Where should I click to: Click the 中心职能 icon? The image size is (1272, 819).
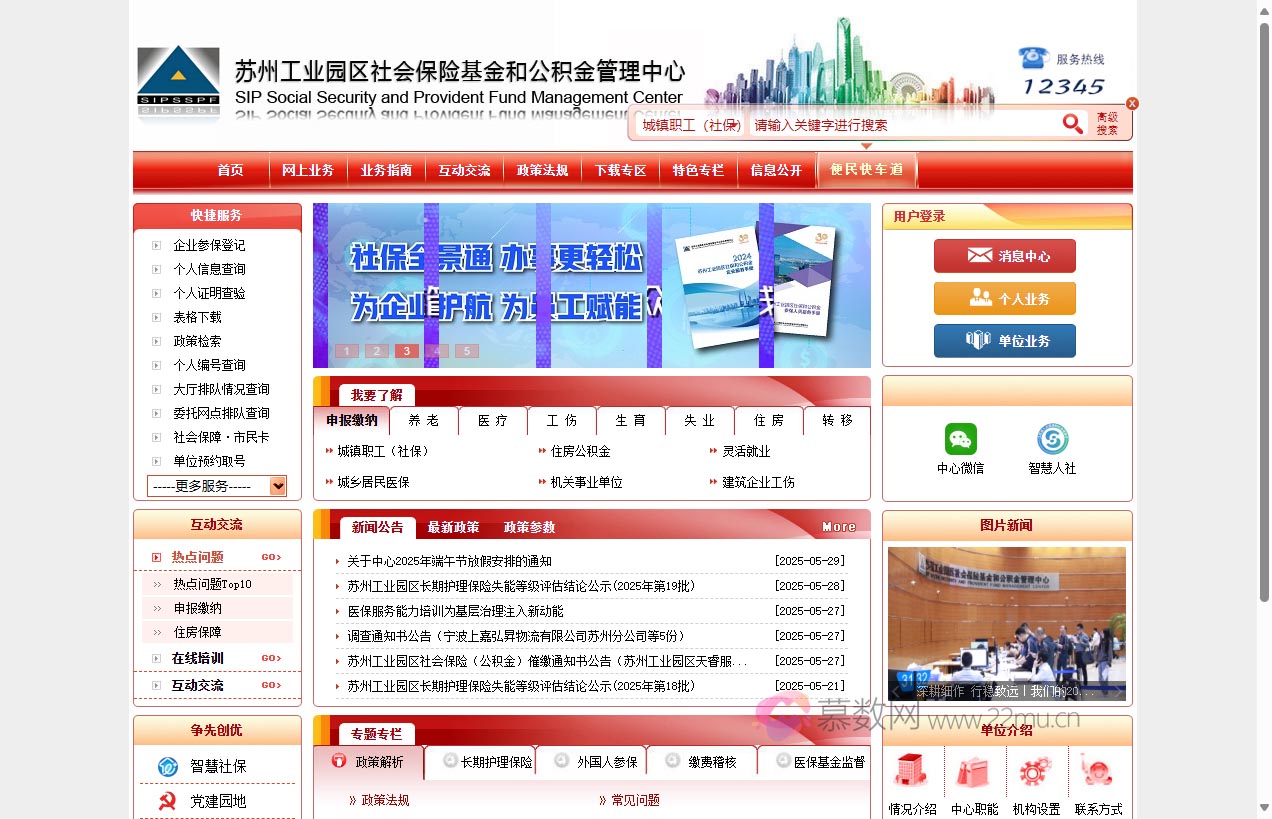[973, 770]
